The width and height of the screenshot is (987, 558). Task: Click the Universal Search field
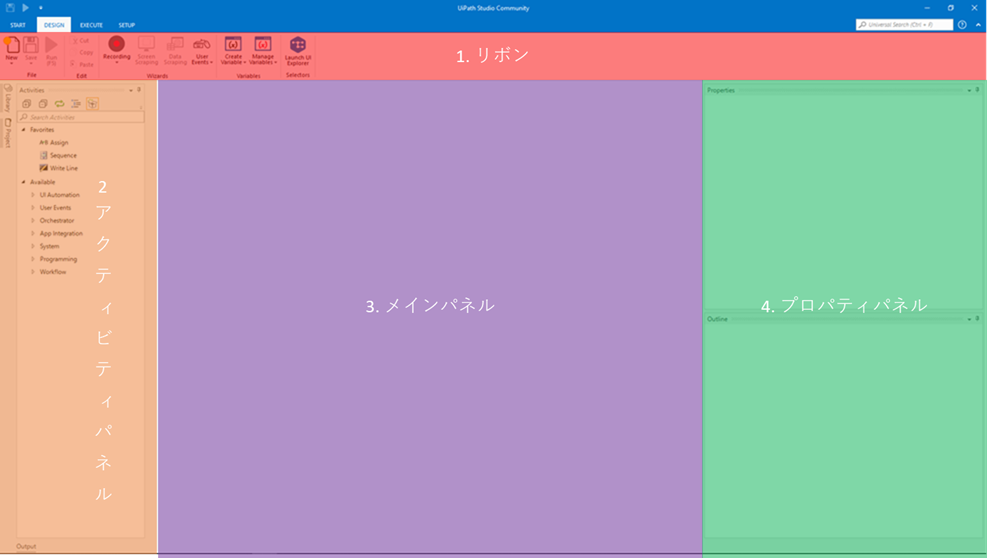tap(904, 25)
